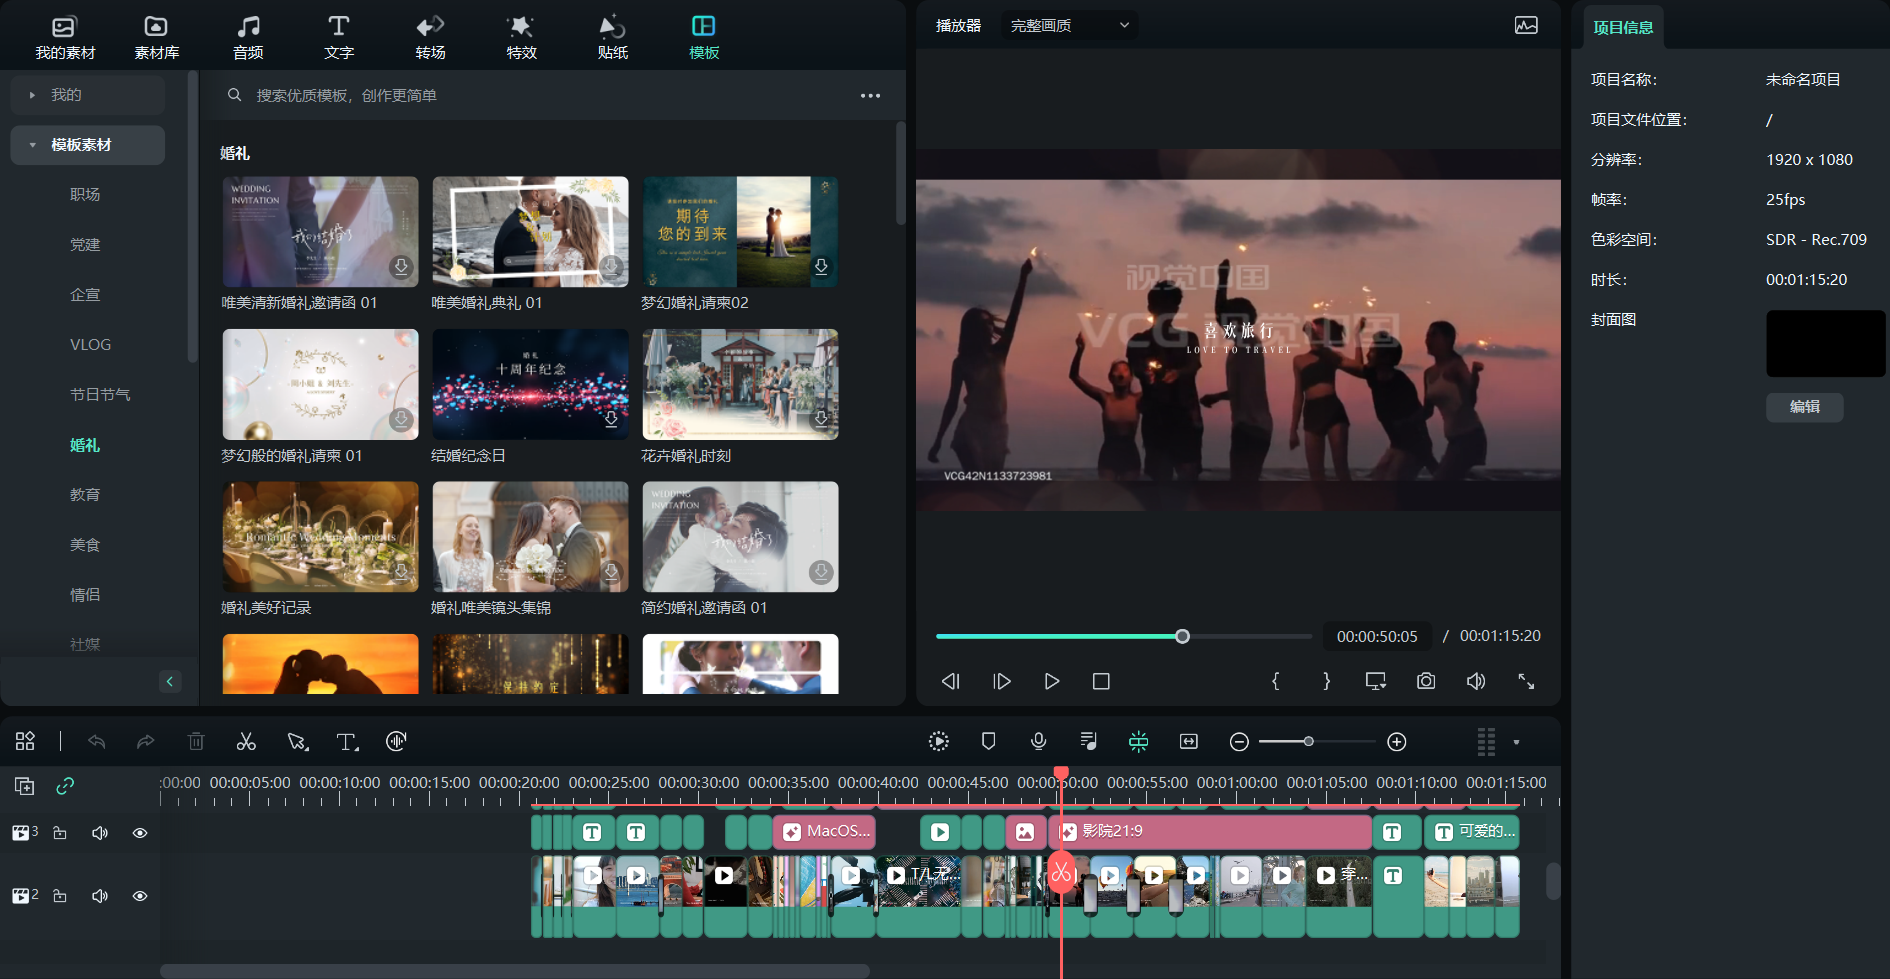Select the VLOG template category
The width and height of the screenshot is (1890, 979).
[x=90, y=345]
